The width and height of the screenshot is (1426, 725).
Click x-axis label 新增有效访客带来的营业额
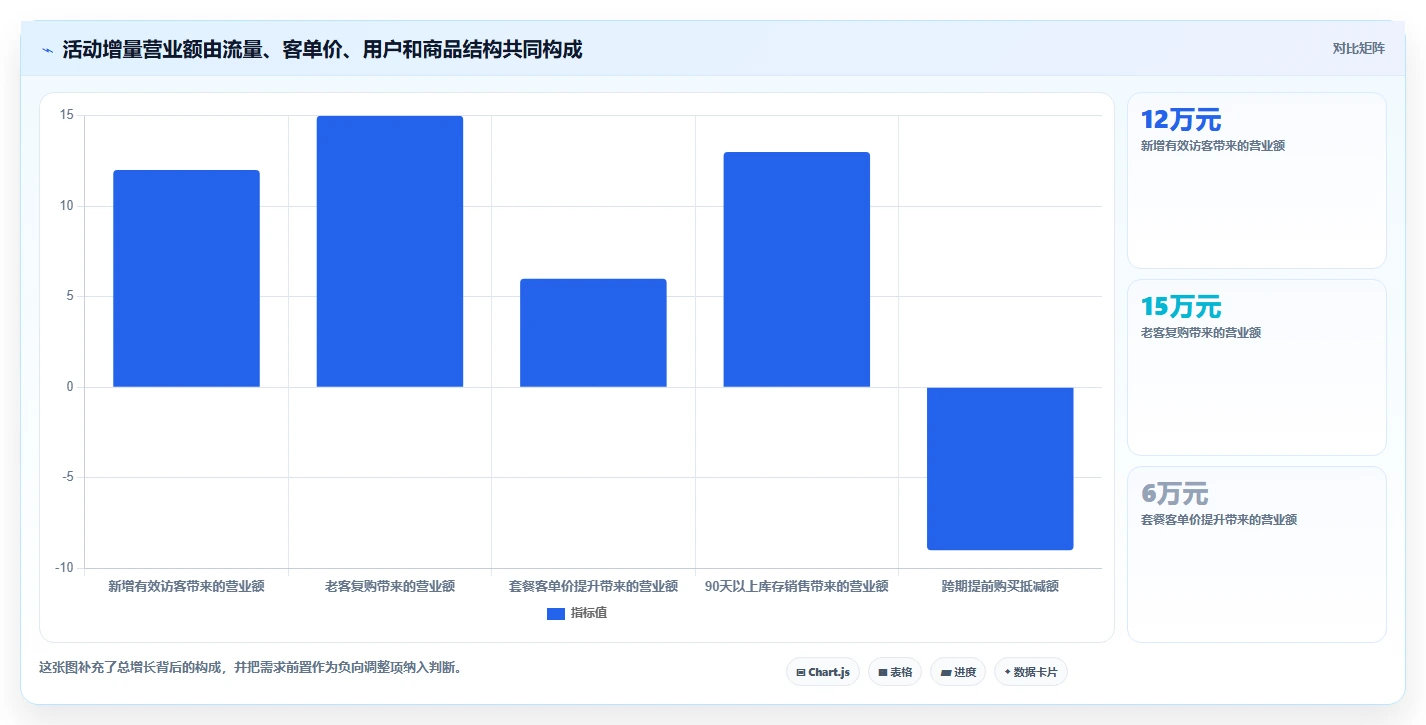tap(186, 586)
